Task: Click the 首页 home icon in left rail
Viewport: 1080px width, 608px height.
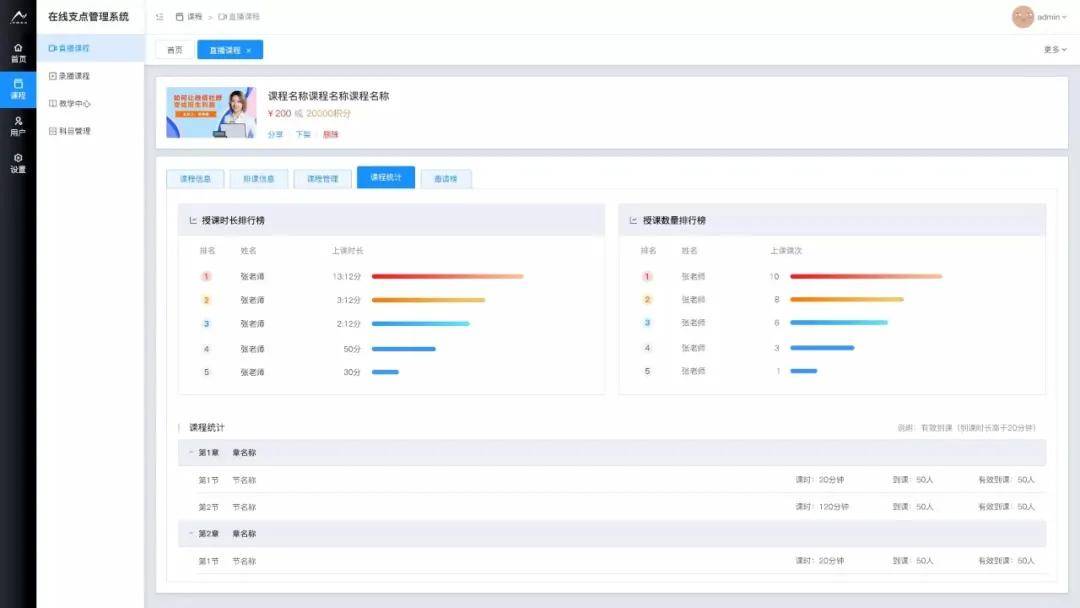Action: click(18, 48)
